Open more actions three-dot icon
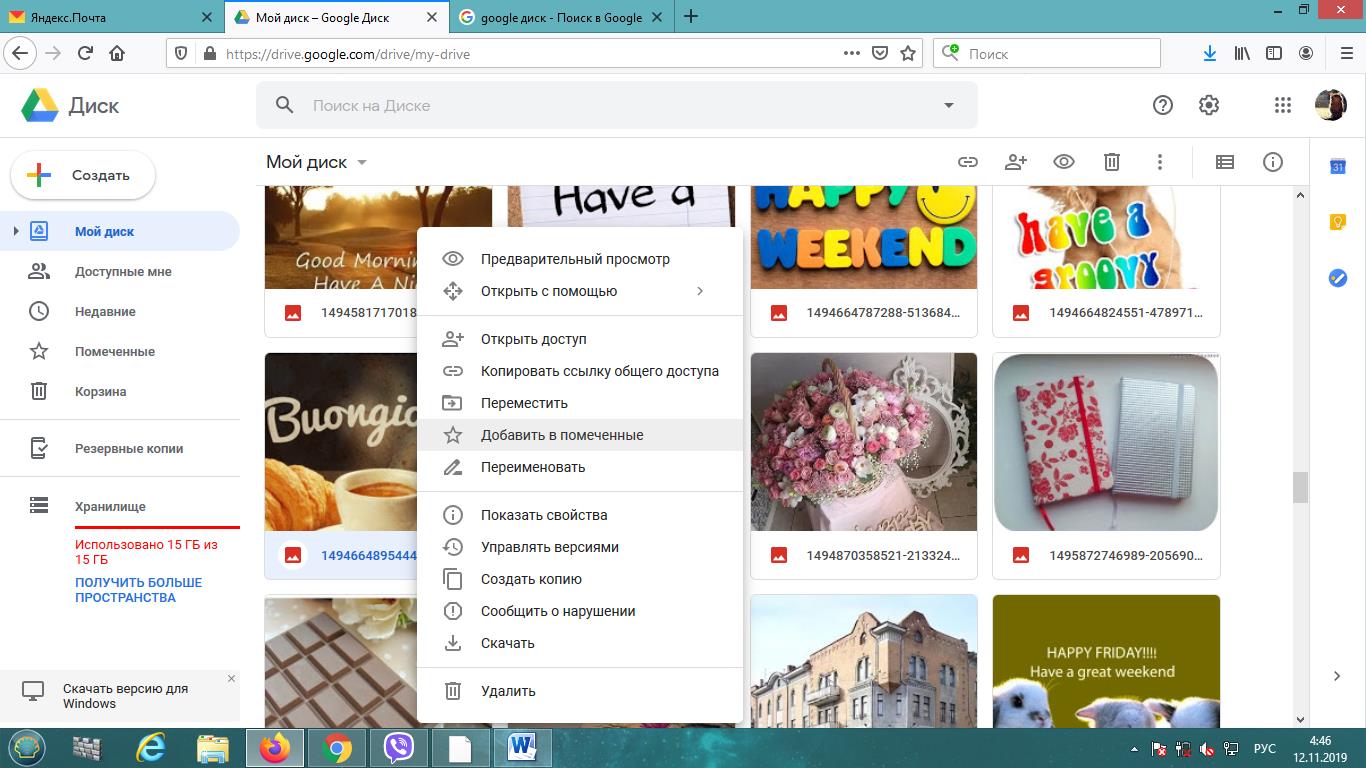Viewport: 1366px width, 768px height. (x=1160, y=162)
